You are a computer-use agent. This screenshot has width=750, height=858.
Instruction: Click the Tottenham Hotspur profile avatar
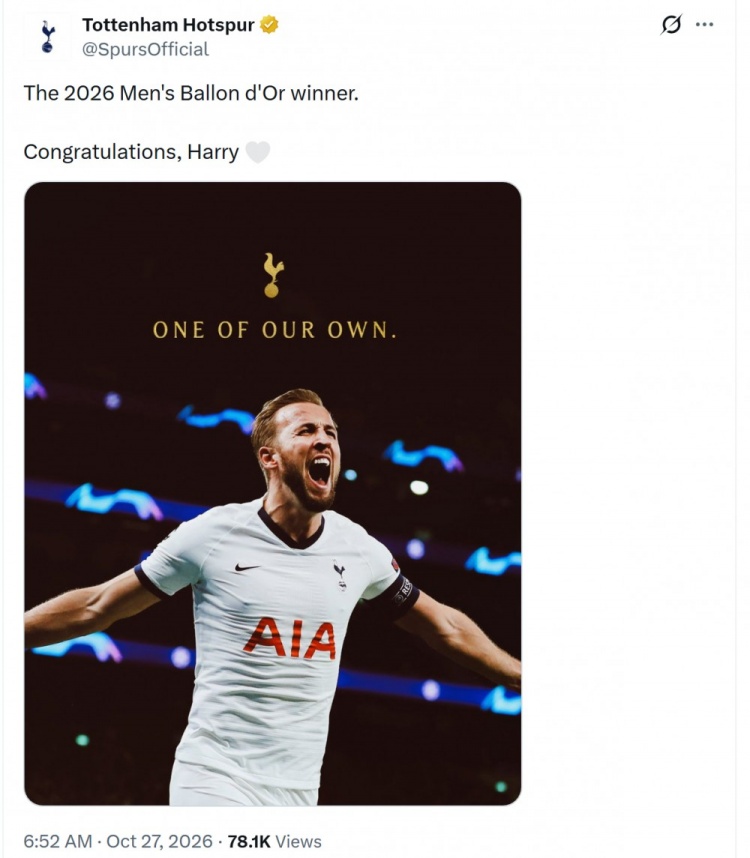[48, 37]
